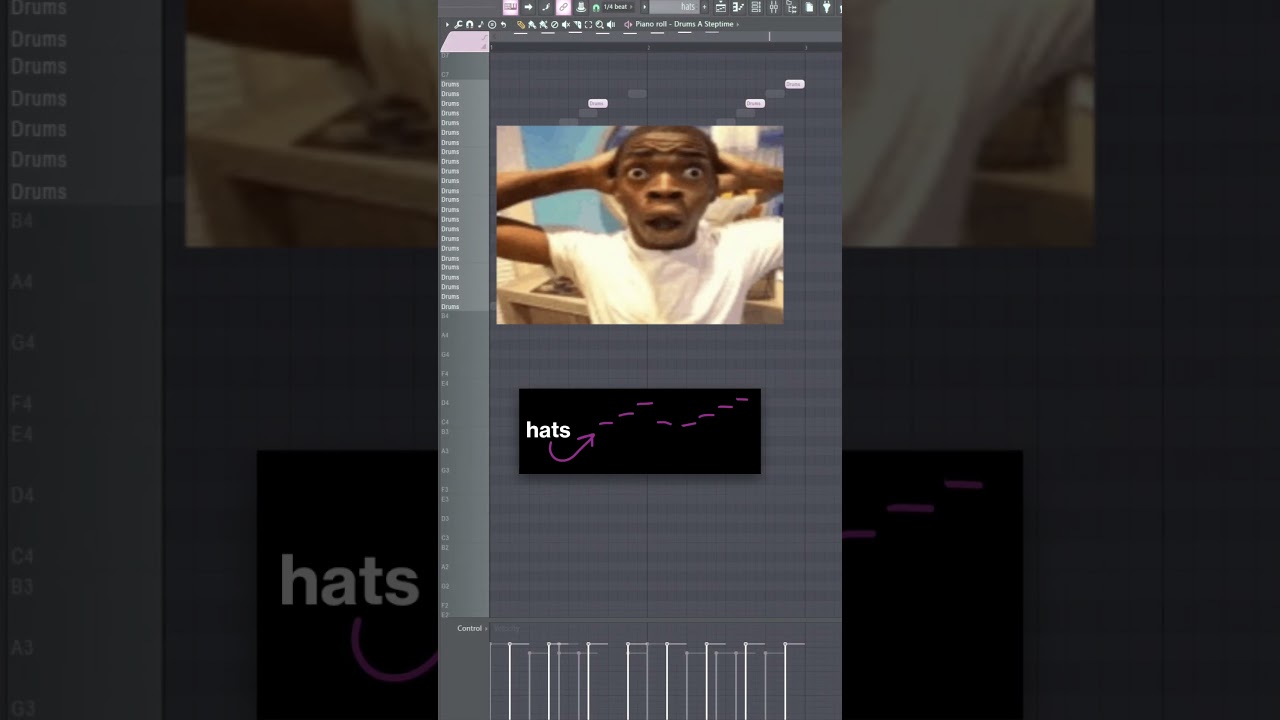Select the C7 piano key label
This screenshot has width=1280, height=720.
click(446, 75)
